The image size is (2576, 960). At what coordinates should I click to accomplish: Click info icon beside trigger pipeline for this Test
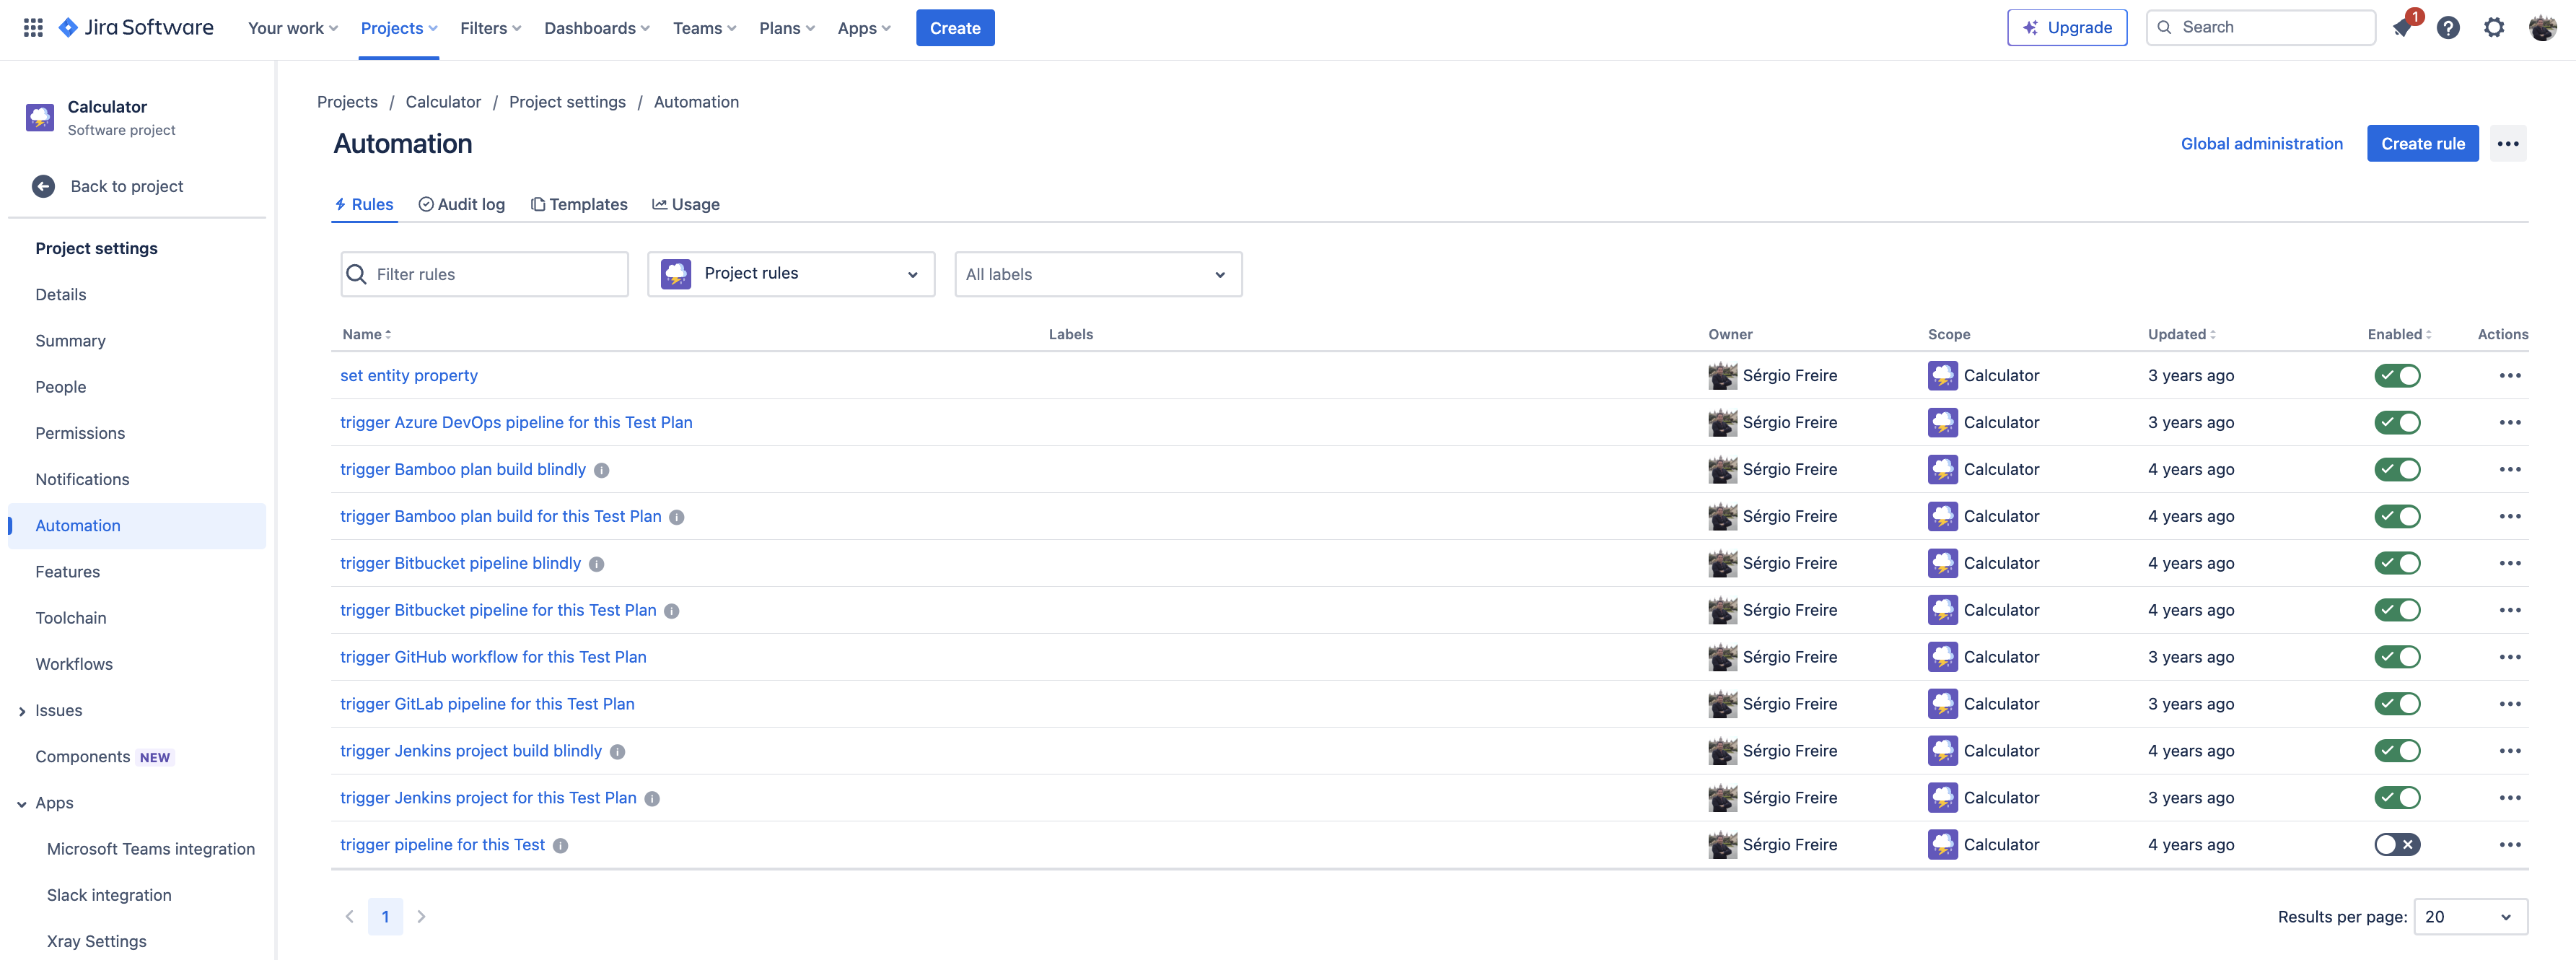[x=561, y=846]
